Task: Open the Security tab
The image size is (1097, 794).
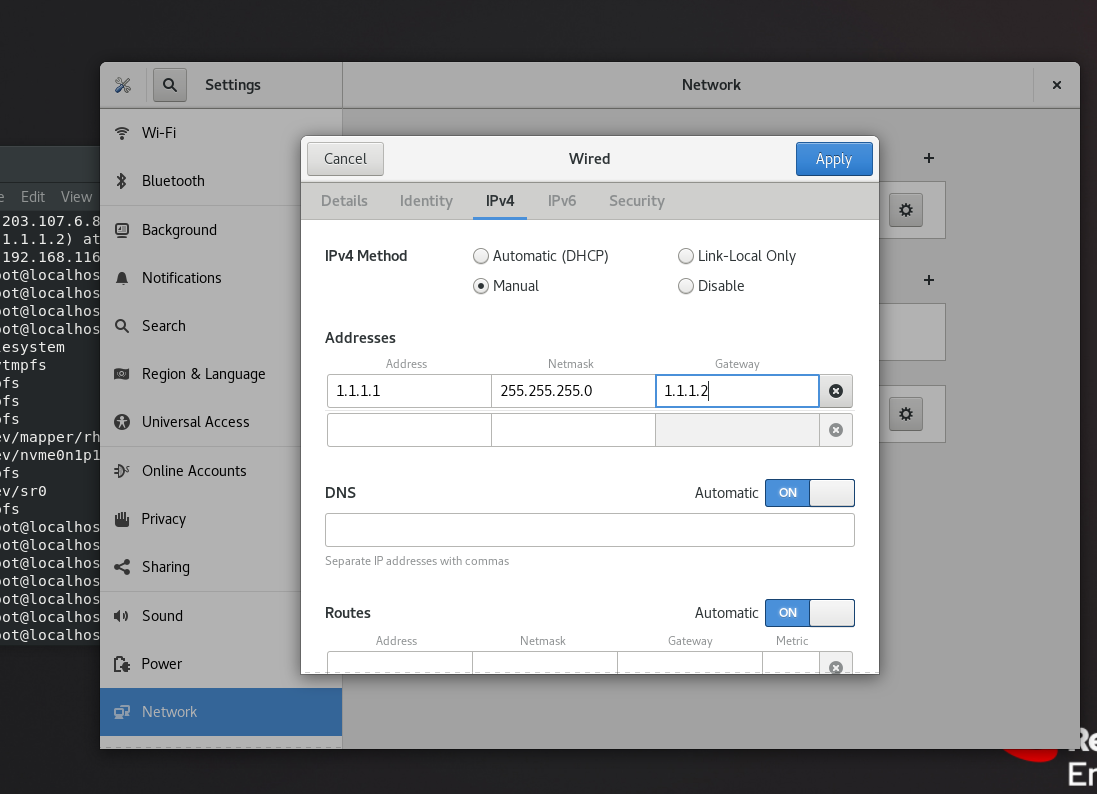Action: [x=637, y=201]
